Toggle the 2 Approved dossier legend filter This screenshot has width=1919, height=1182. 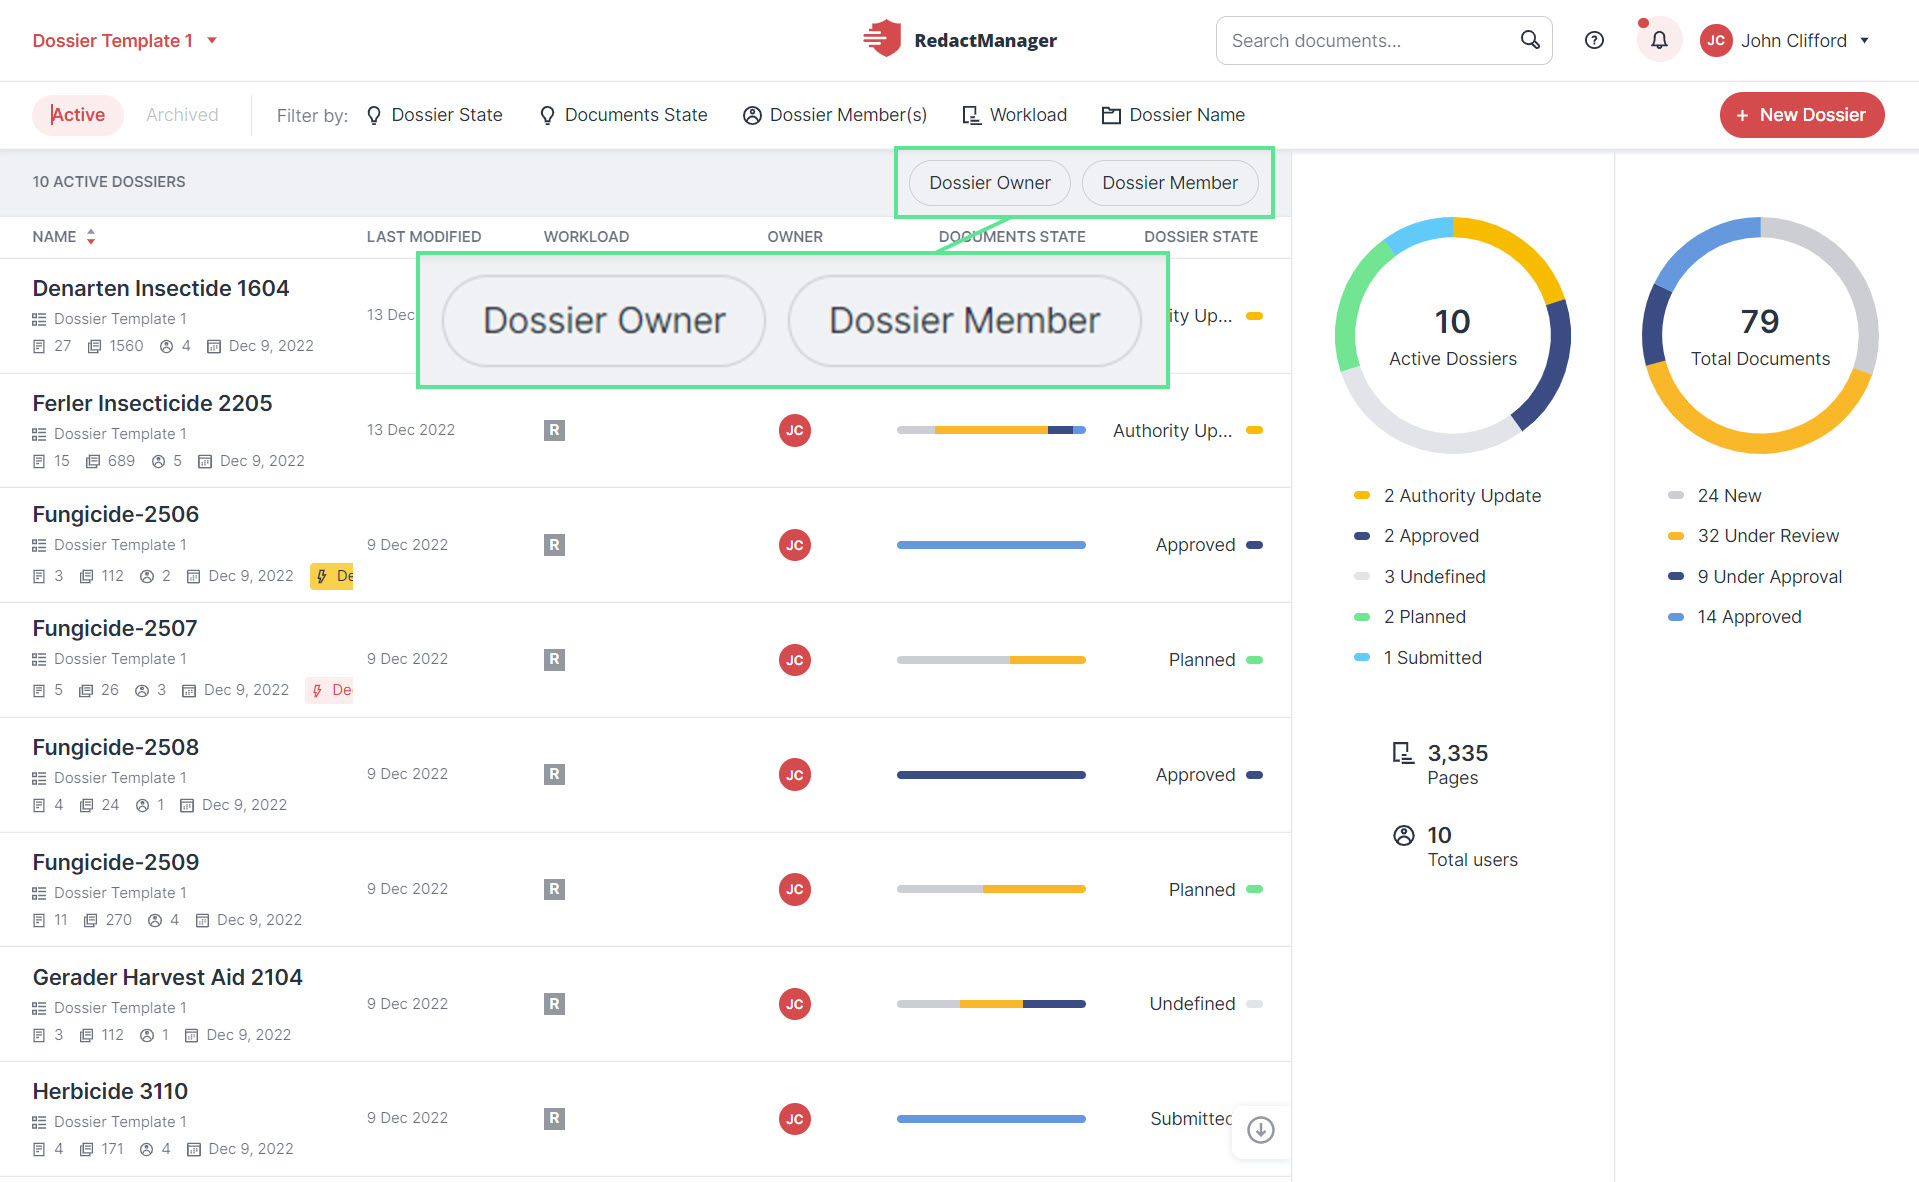(x=1416, y=536)
